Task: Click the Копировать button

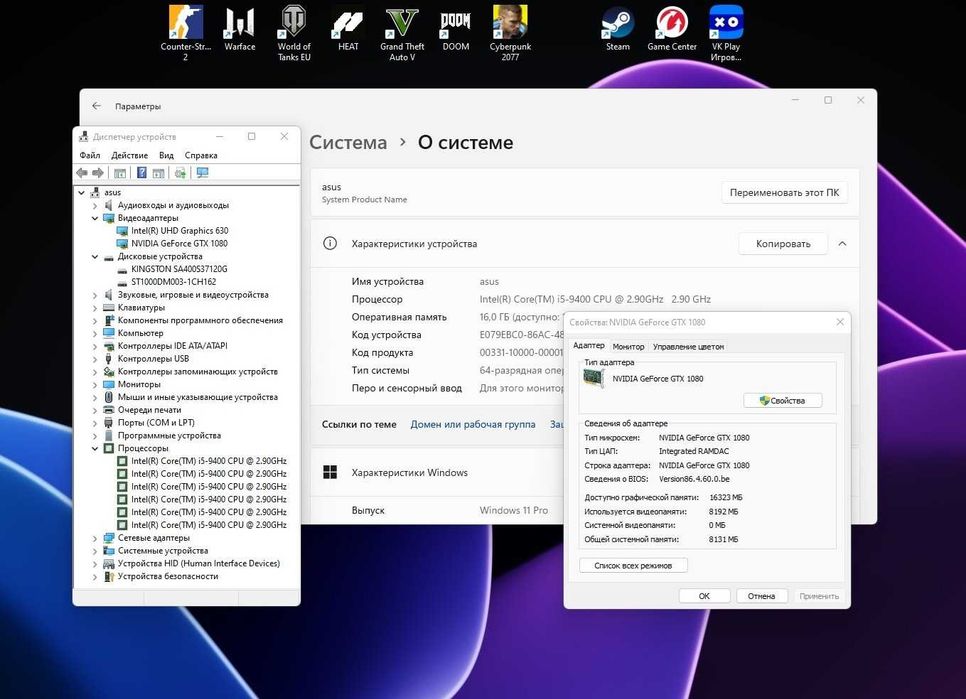Action: point(783,244)
